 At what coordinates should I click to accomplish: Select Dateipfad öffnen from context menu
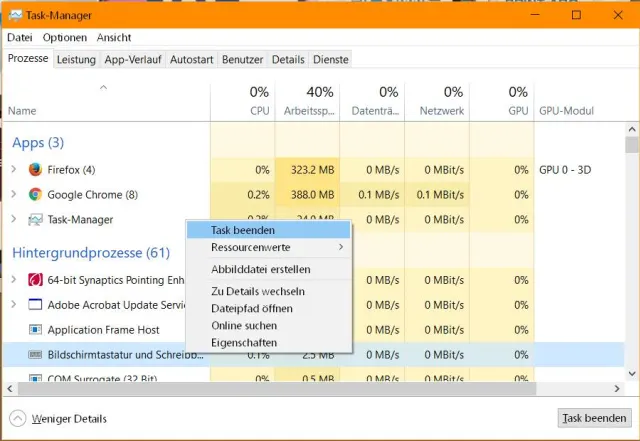251,308
